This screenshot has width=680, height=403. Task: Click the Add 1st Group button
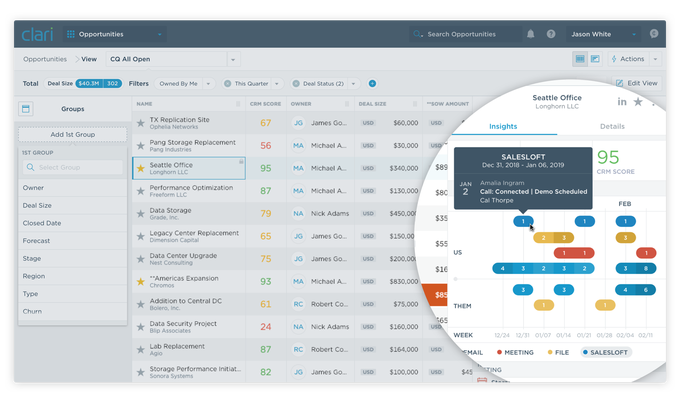[72, 134]
